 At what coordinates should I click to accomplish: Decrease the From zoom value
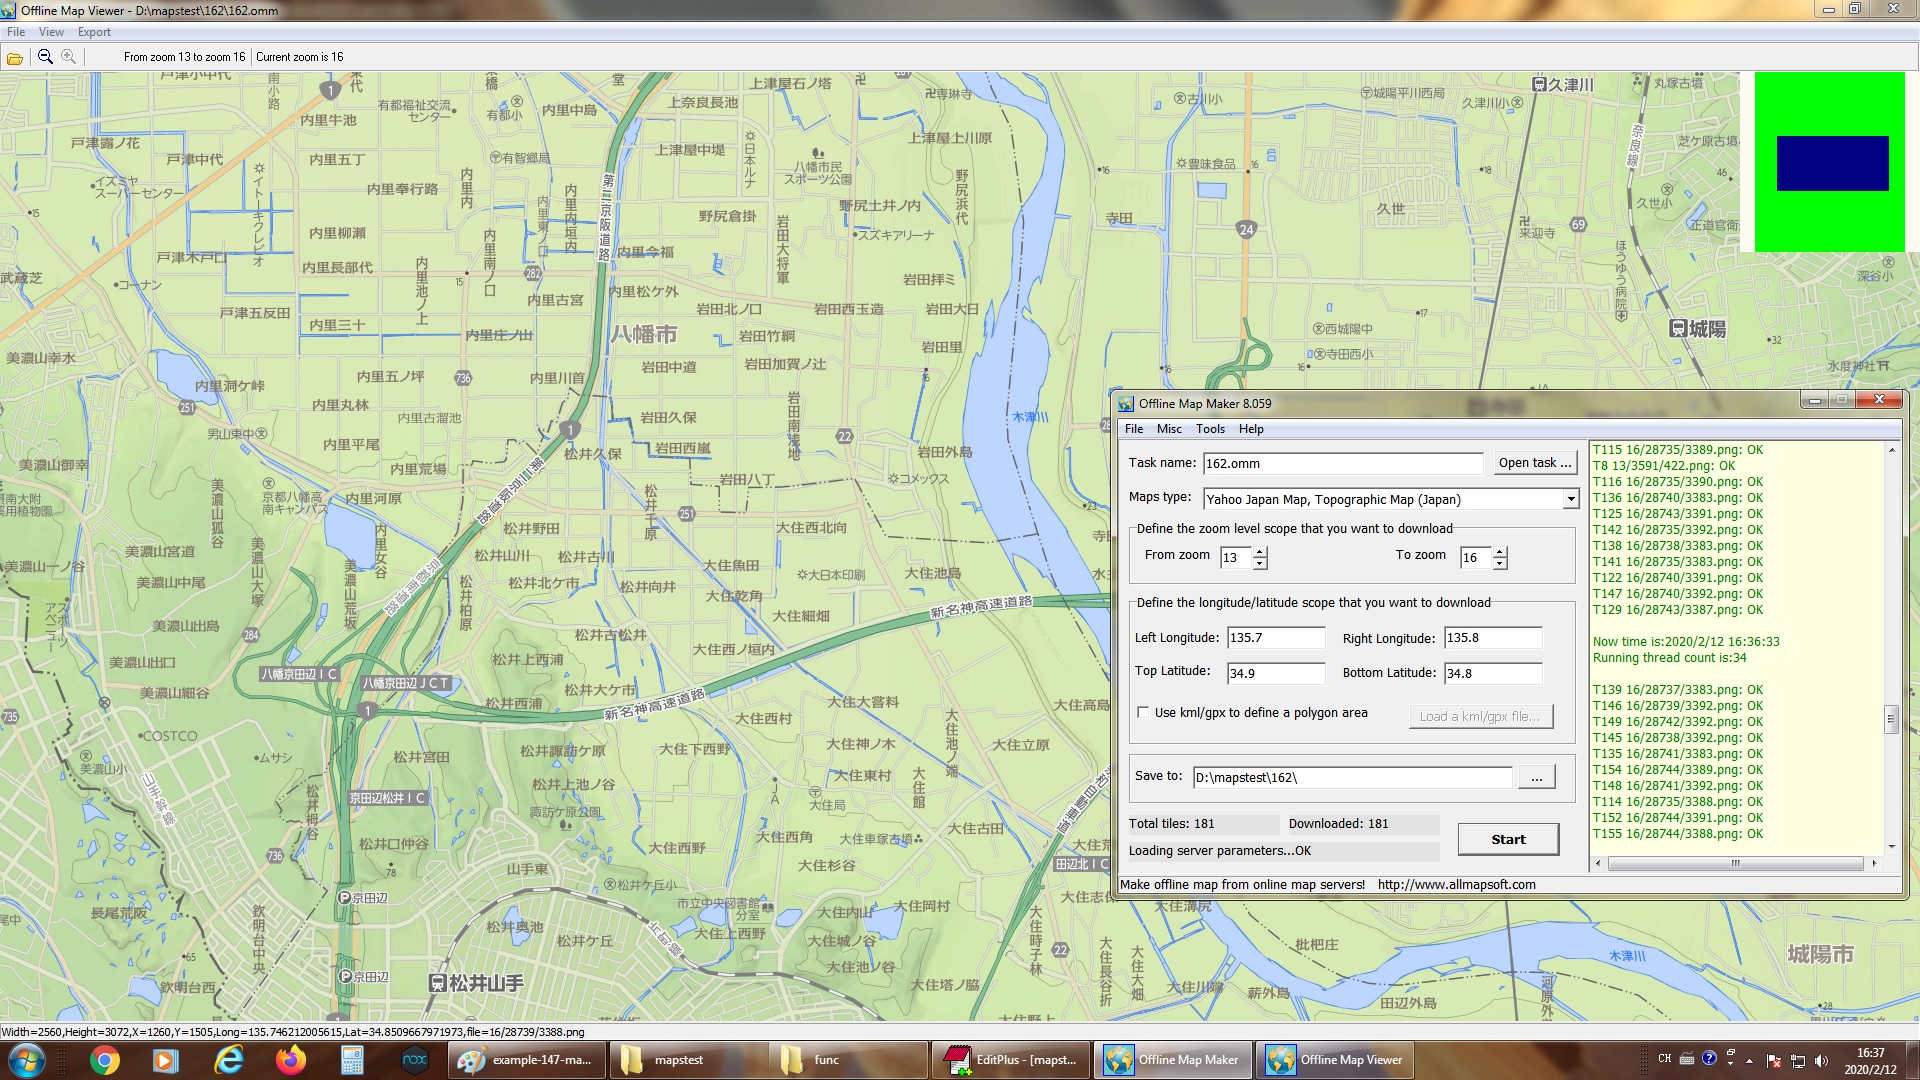coord(1260,564)
